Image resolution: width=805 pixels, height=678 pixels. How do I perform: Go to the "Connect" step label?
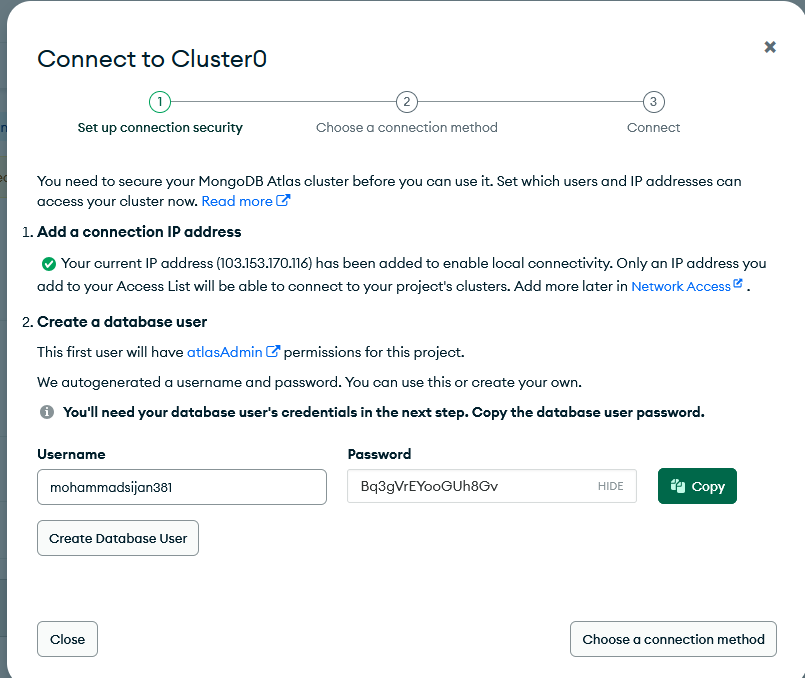653,128
